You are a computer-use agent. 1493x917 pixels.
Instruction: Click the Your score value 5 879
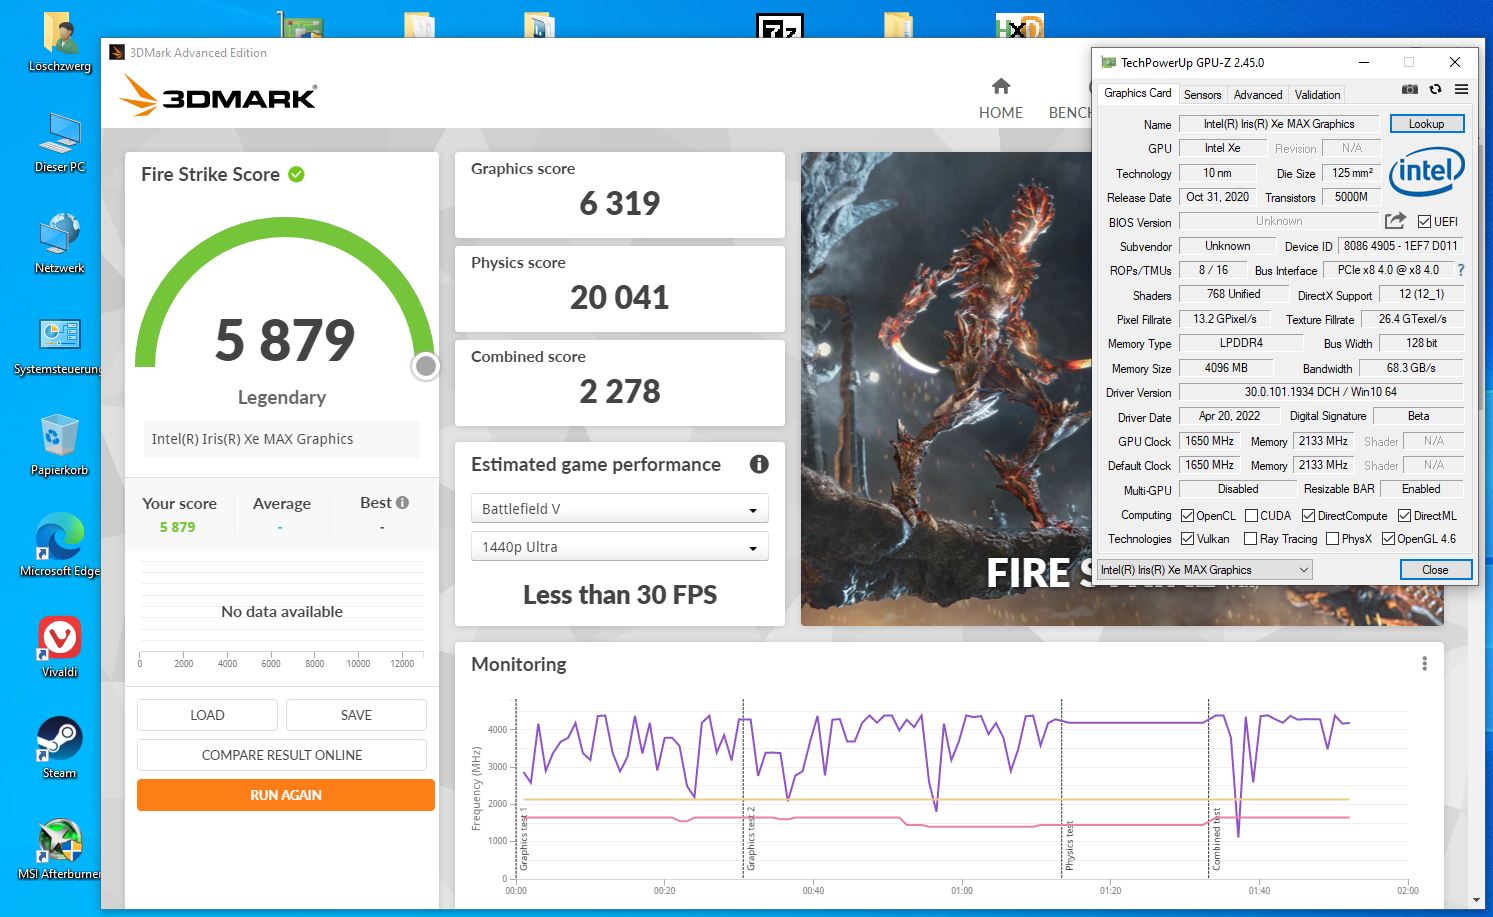point(177,527)
